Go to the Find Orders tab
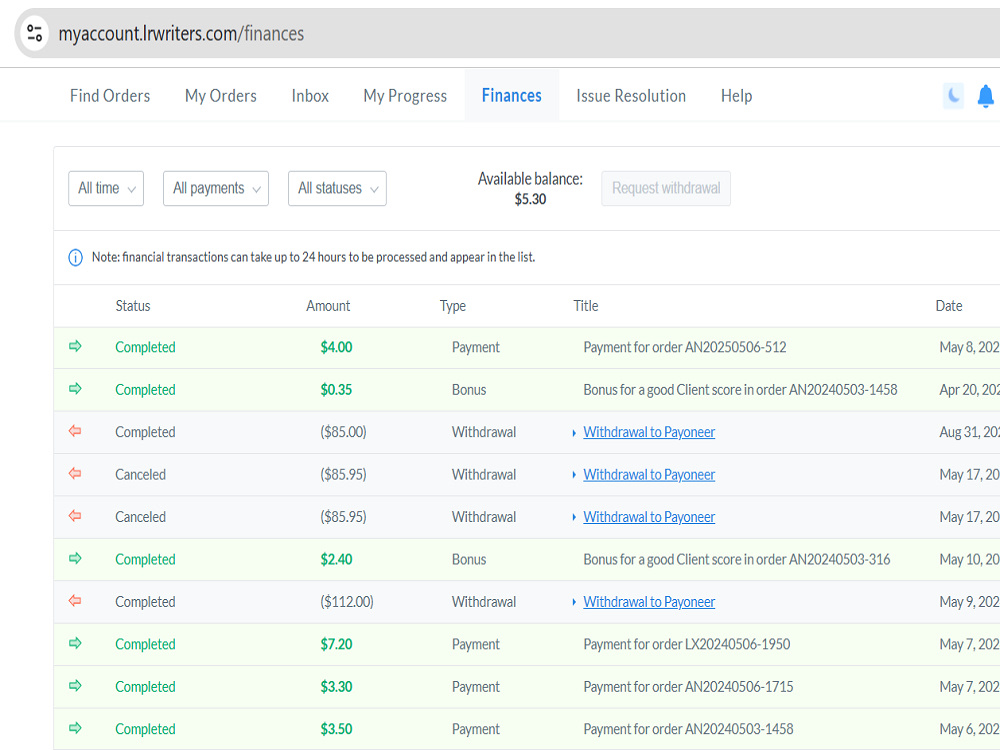The width and height of the screenshot is (1000, 750). pyautogui.click(x=110, y=96)
